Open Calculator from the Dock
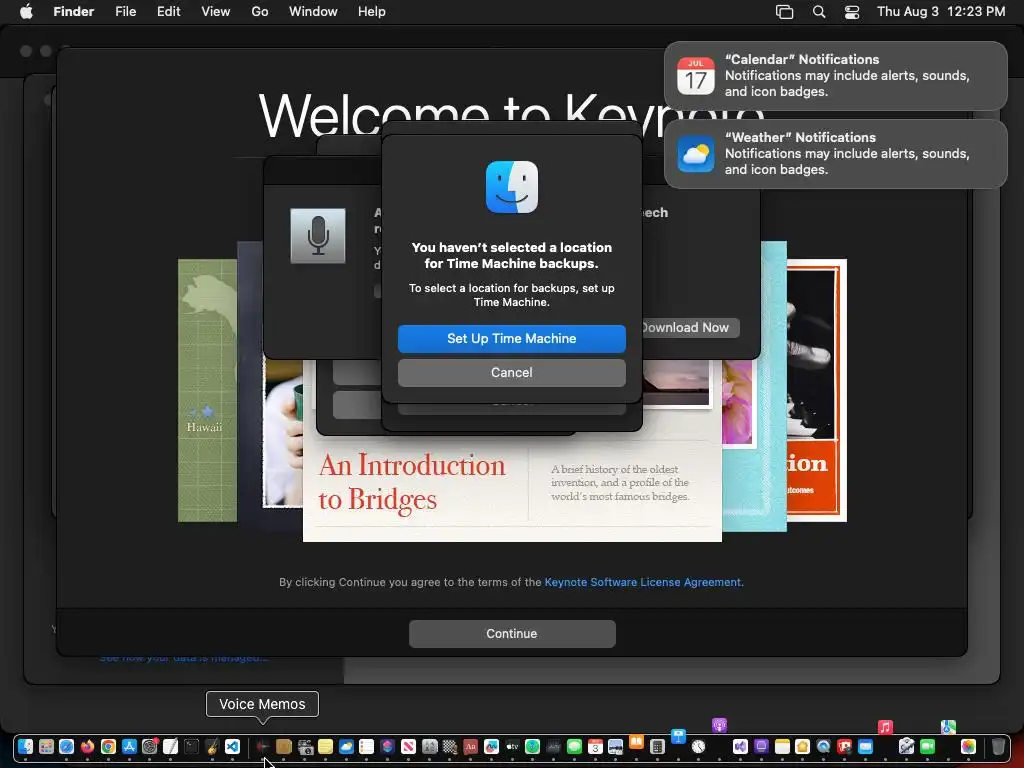The image size is (1024, 768). 657,746
